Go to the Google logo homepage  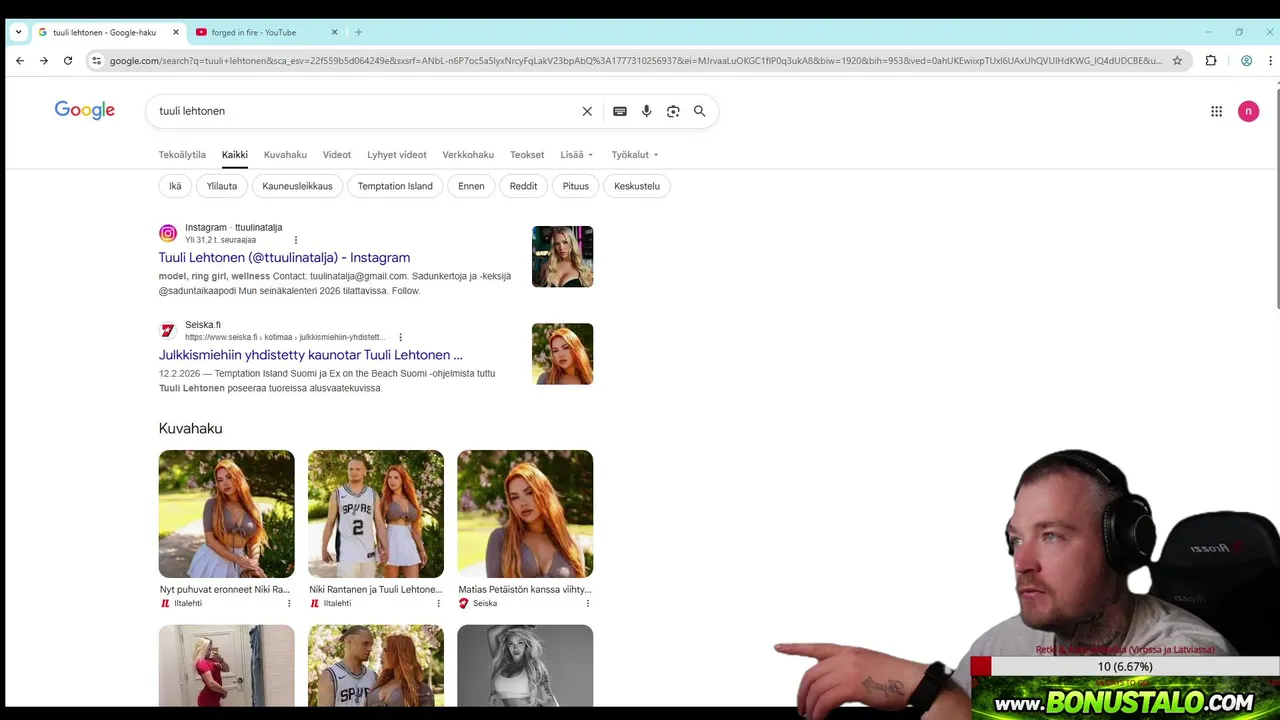(85, 110)
